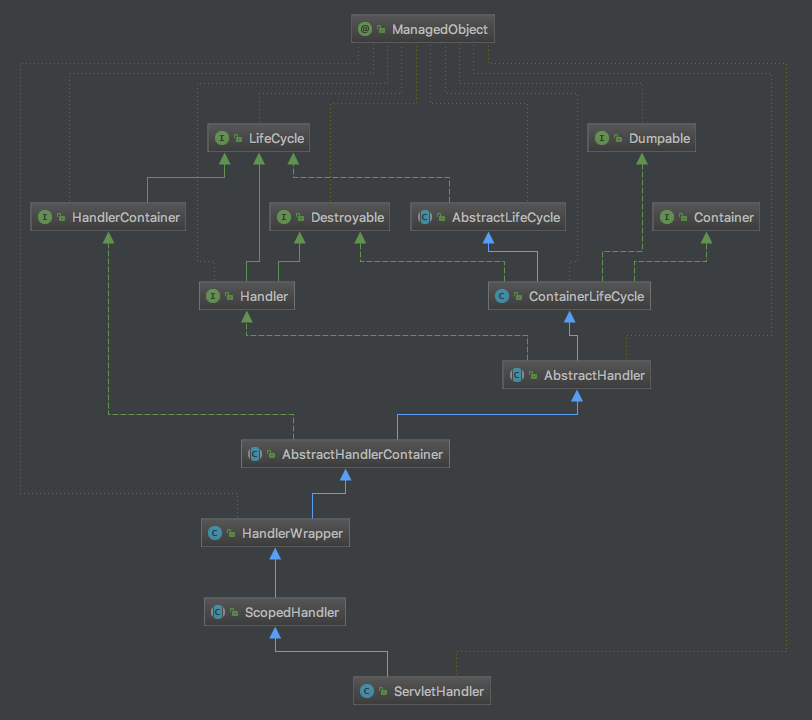Click the interface icon on HandlerContainer node
812x720 pixels.
point(44,217)
